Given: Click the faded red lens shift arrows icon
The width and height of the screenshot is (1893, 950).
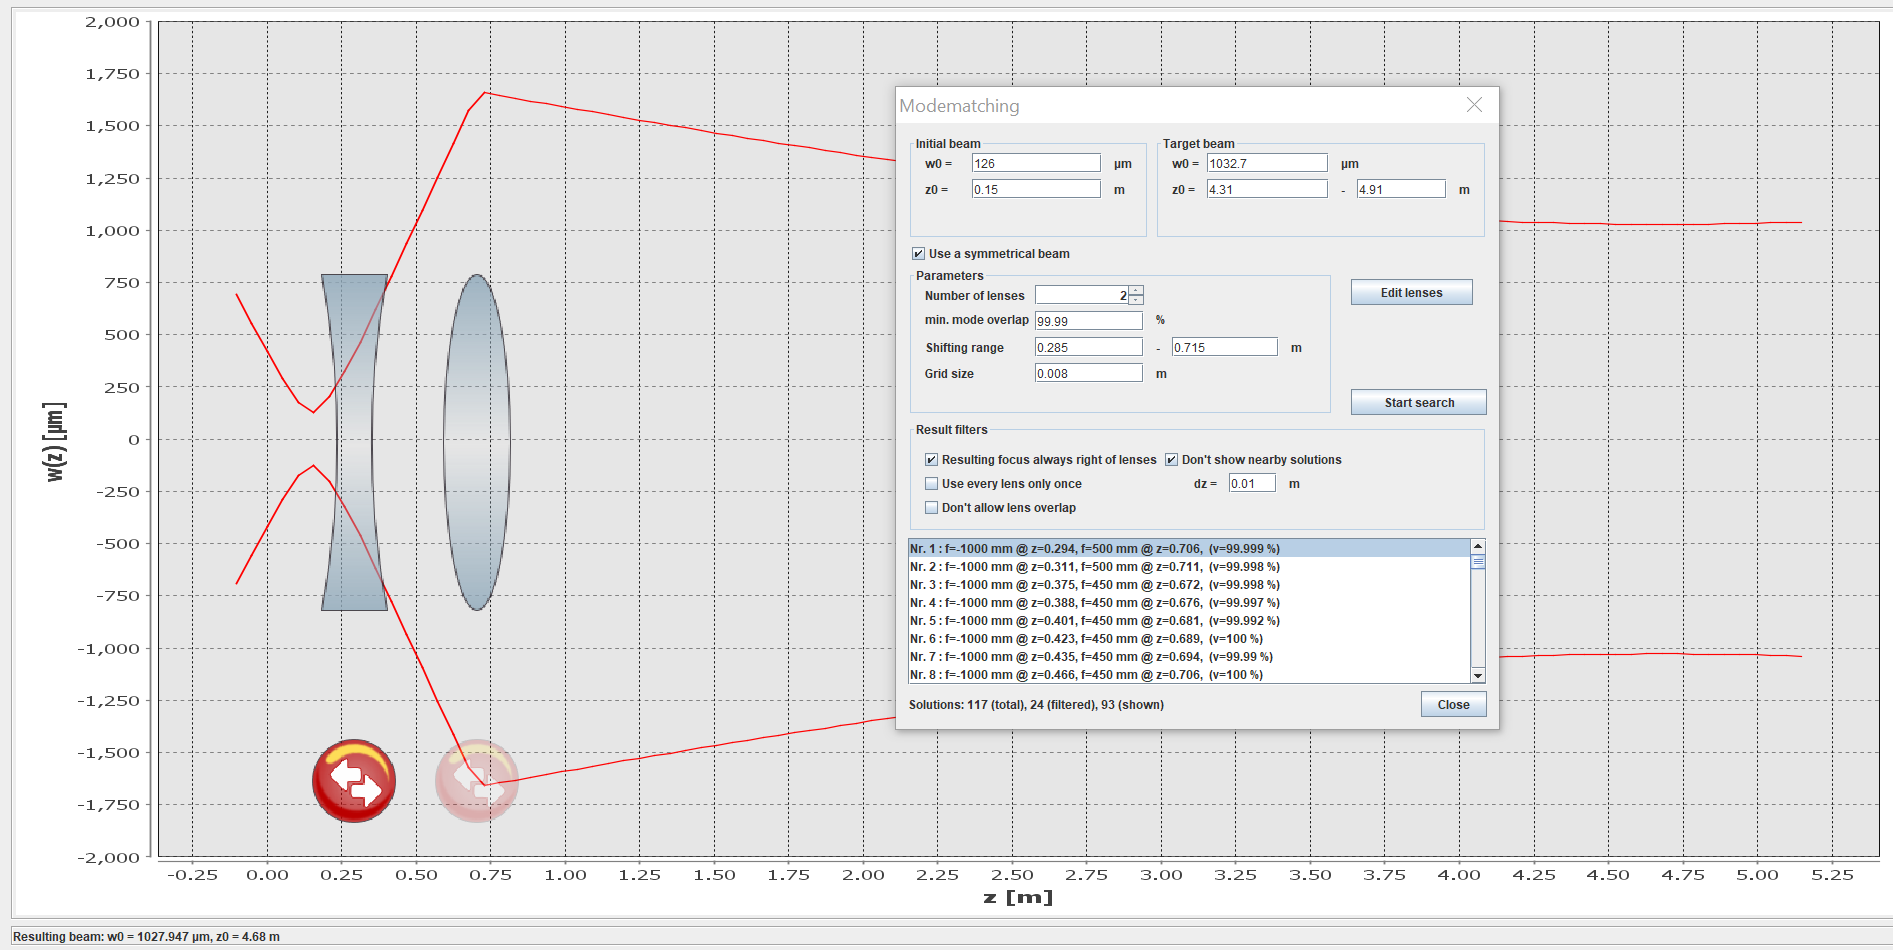Looking at the screenshot, I should coord(477,781).
